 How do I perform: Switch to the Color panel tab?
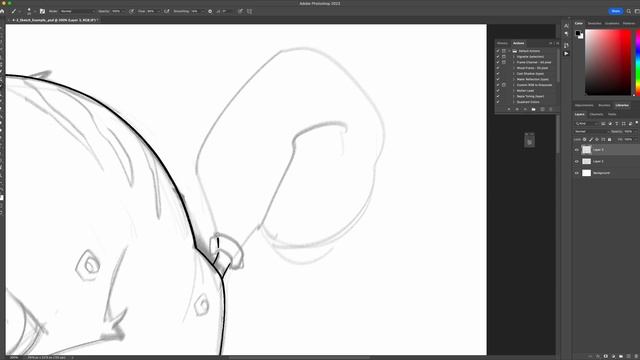click(579, 23)
